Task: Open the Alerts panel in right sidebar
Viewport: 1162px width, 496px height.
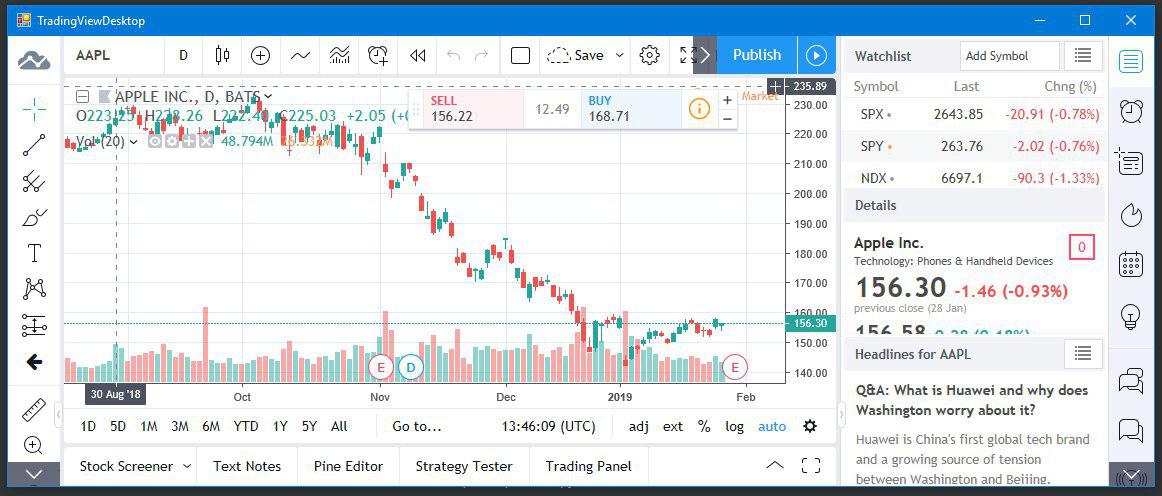Action: 1132,111
